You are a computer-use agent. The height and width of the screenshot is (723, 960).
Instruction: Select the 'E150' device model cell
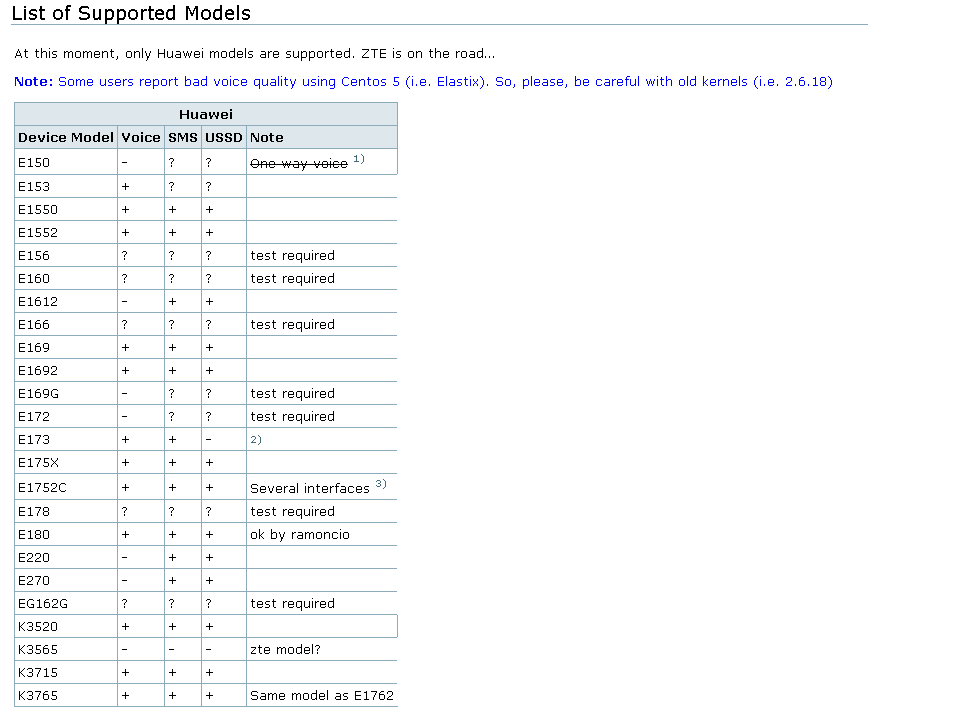(66, 162)
